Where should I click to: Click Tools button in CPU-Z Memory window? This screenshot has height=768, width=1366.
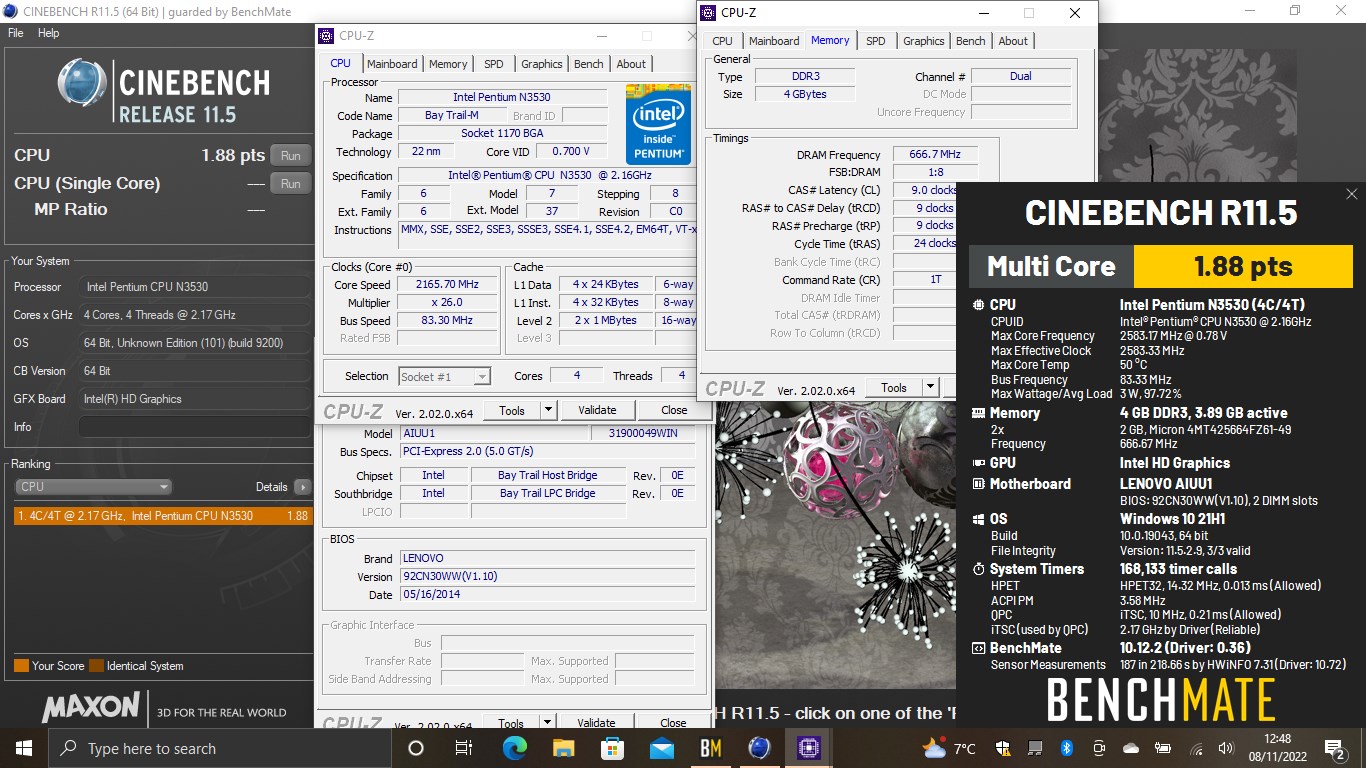(894, 388)
